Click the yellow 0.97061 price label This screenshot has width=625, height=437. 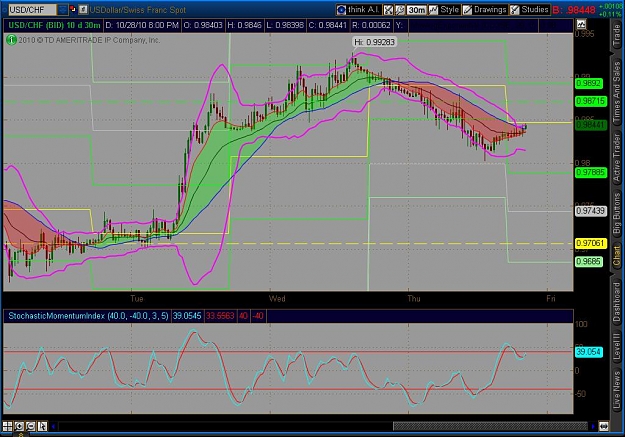591,243
